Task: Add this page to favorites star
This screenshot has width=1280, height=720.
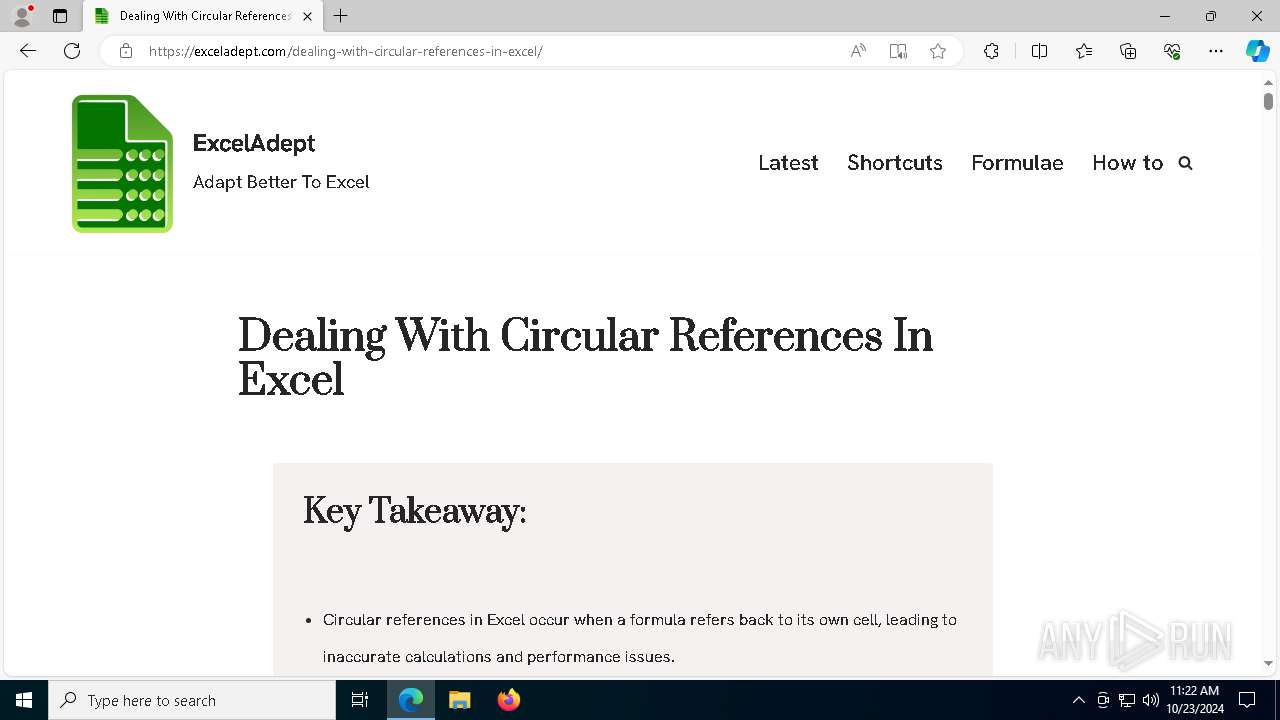Action: click(938, 51)
